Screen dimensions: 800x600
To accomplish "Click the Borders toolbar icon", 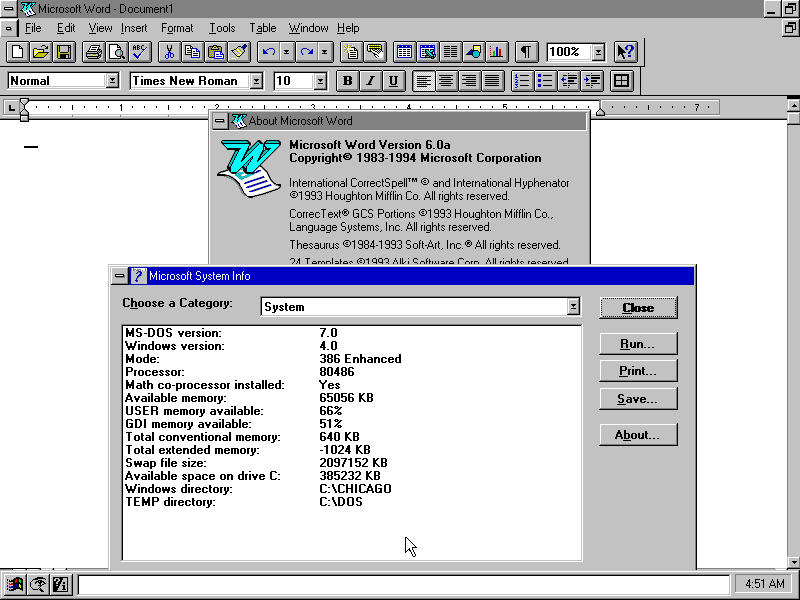I will pyautogui.click(x=621, y=81).
